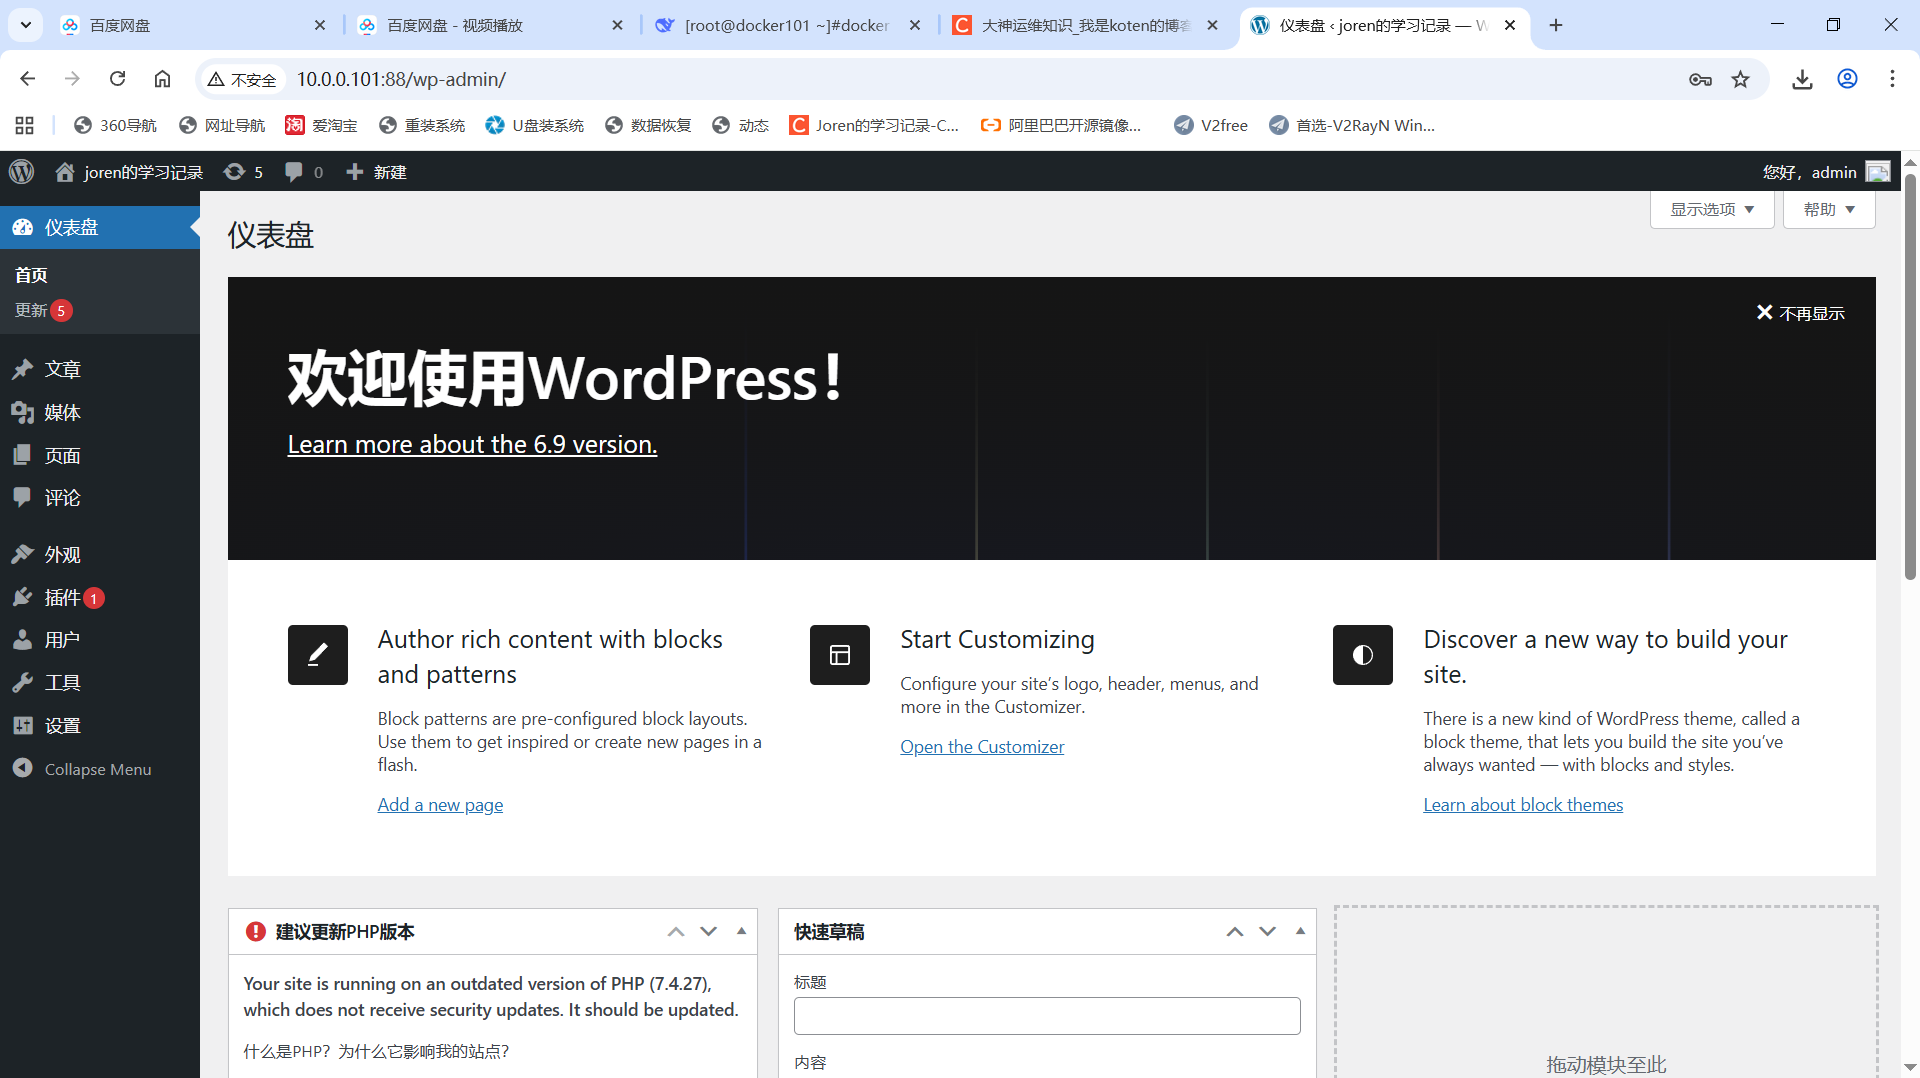The height and width of the screenshot is (1078, 1920).
Task: Click the 插件 plug icon in sidebar
Action: click(x=23, y=597)
